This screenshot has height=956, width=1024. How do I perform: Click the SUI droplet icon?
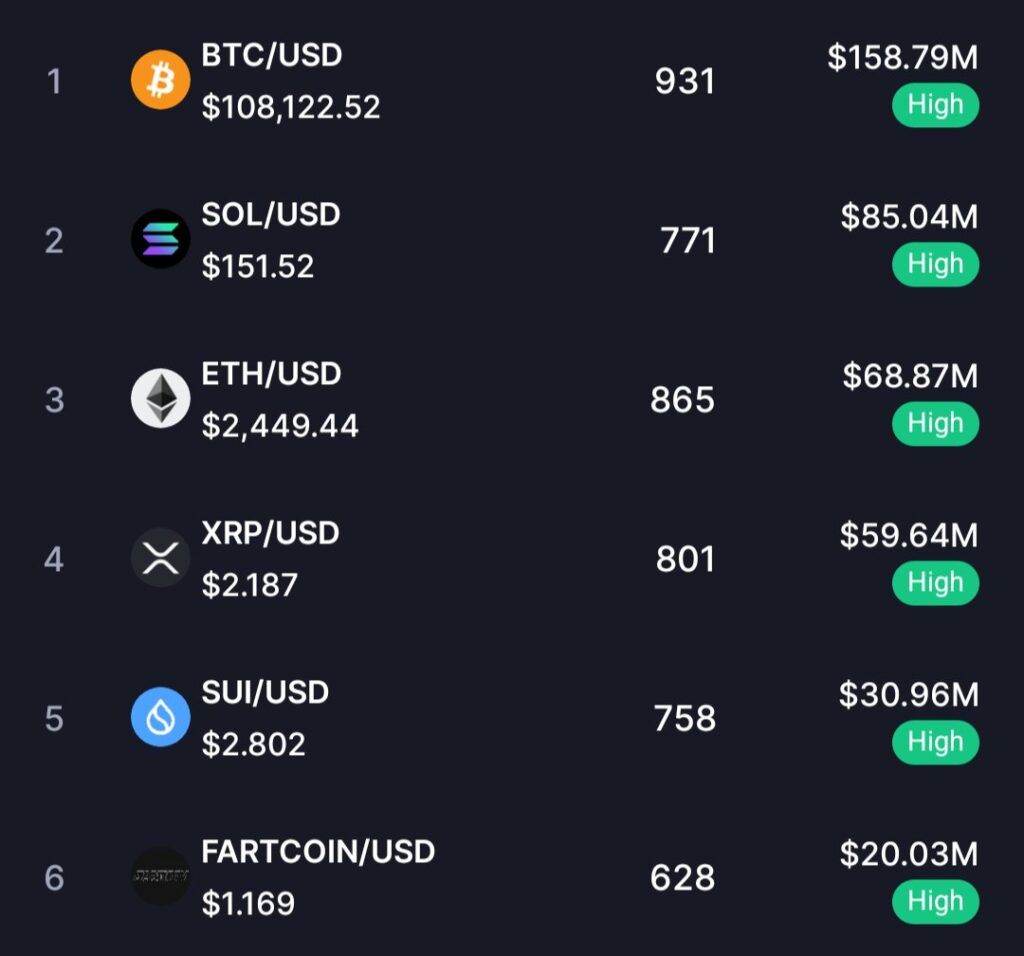pos(160,717)
